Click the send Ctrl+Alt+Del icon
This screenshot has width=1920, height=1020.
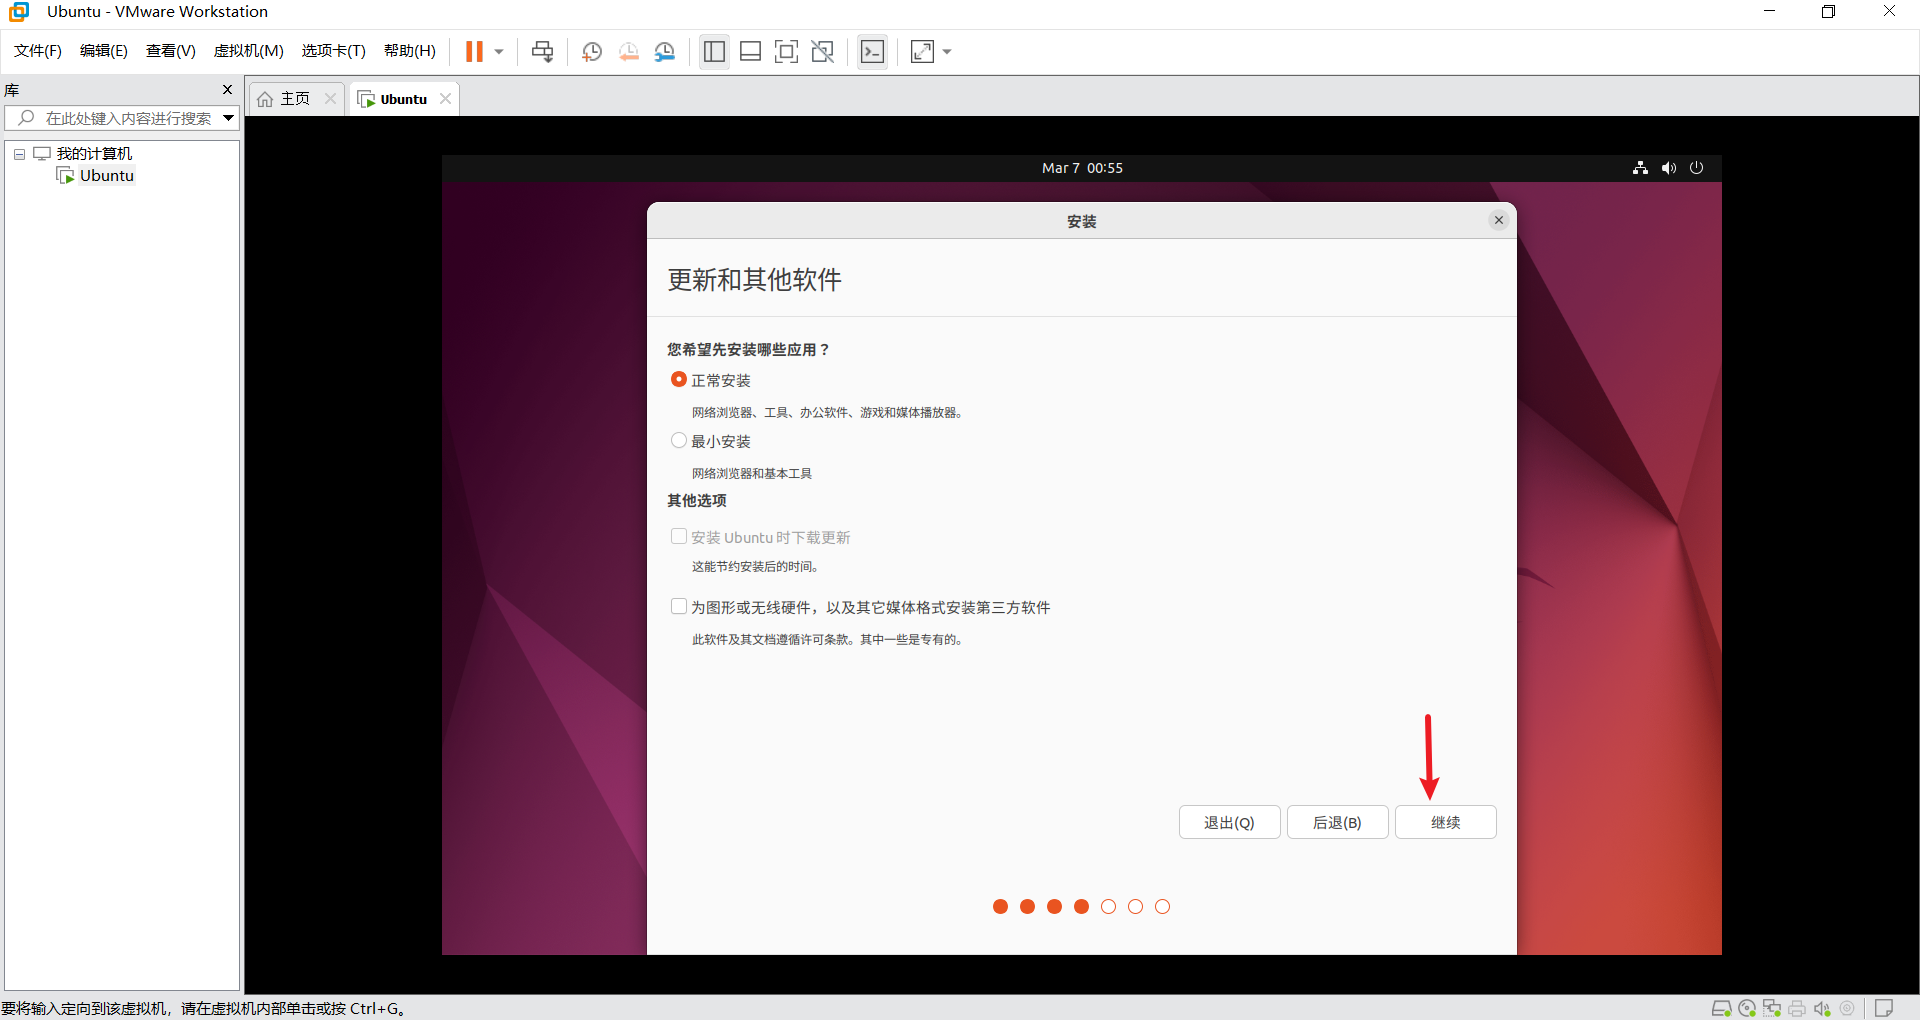[x=542, y=52]
